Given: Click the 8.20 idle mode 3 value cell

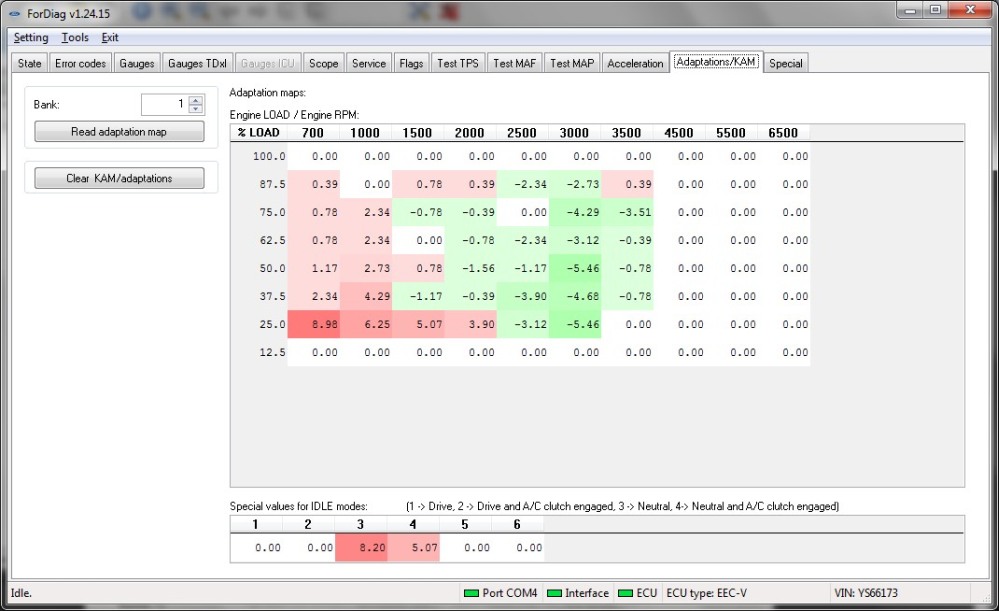Looking at the screenshot, I should 361,548.
